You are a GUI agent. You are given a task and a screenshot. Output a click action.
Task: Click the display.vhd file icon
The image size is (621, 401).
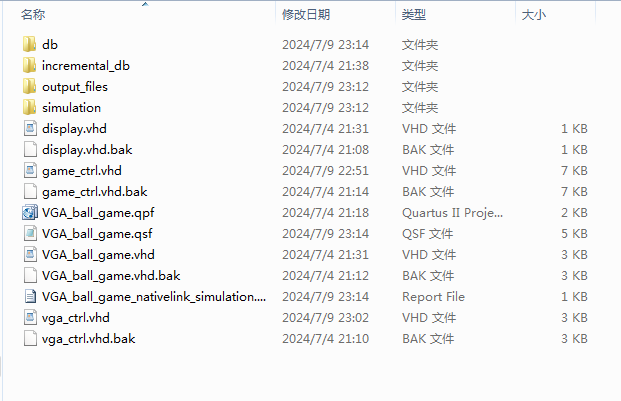[x=30, y=128]
